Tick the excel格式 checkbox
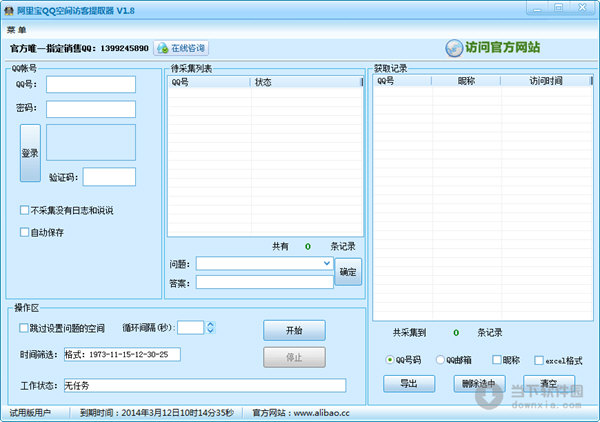 tap(539, 360)
